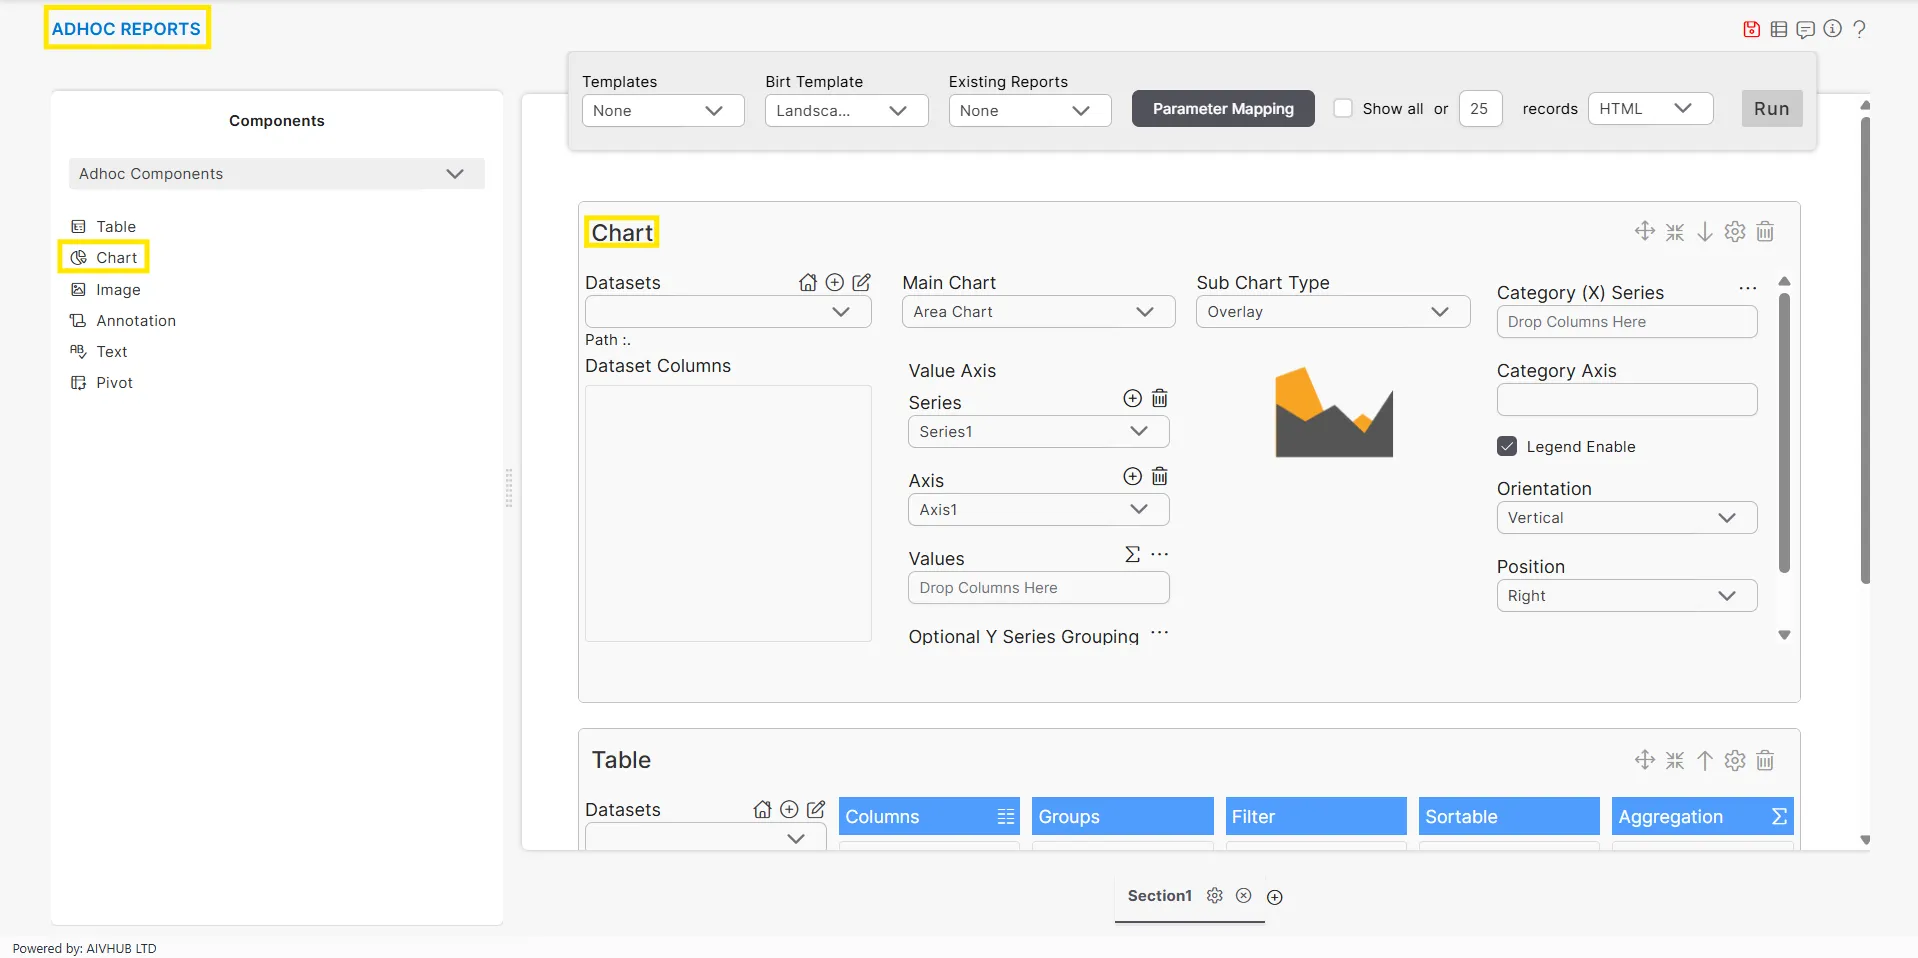Move the Chart component down with arrow

(x=1705, y=232)
